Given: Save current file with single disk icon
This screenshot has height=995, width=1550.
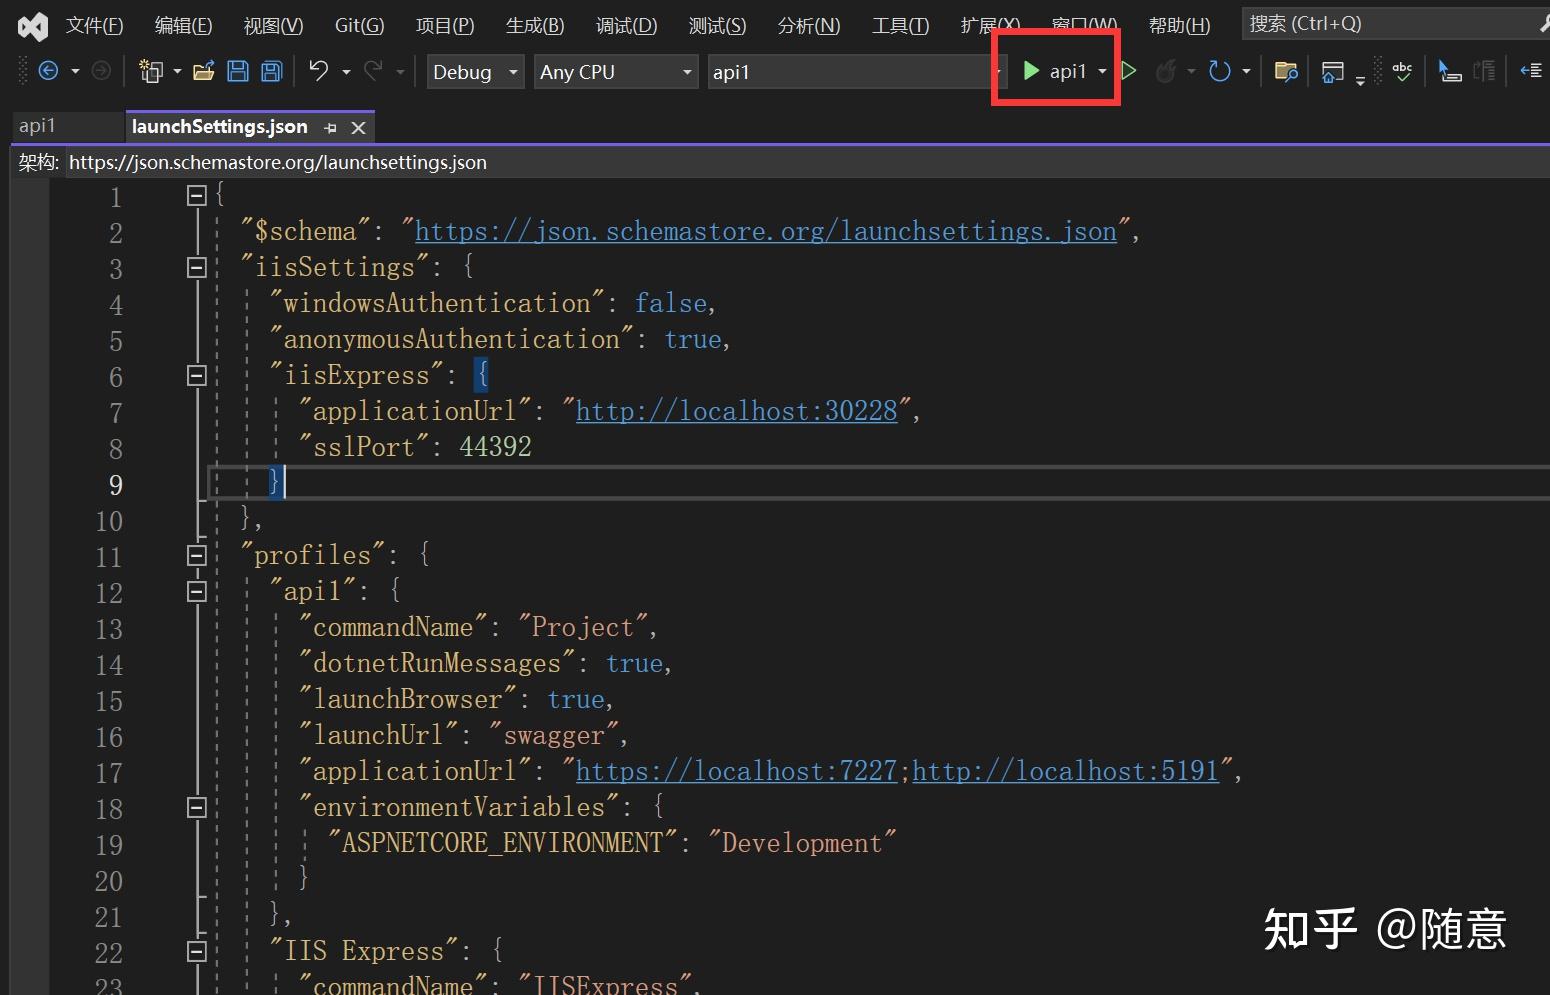Looking at the screenshot, I should (x=238, y=71).
